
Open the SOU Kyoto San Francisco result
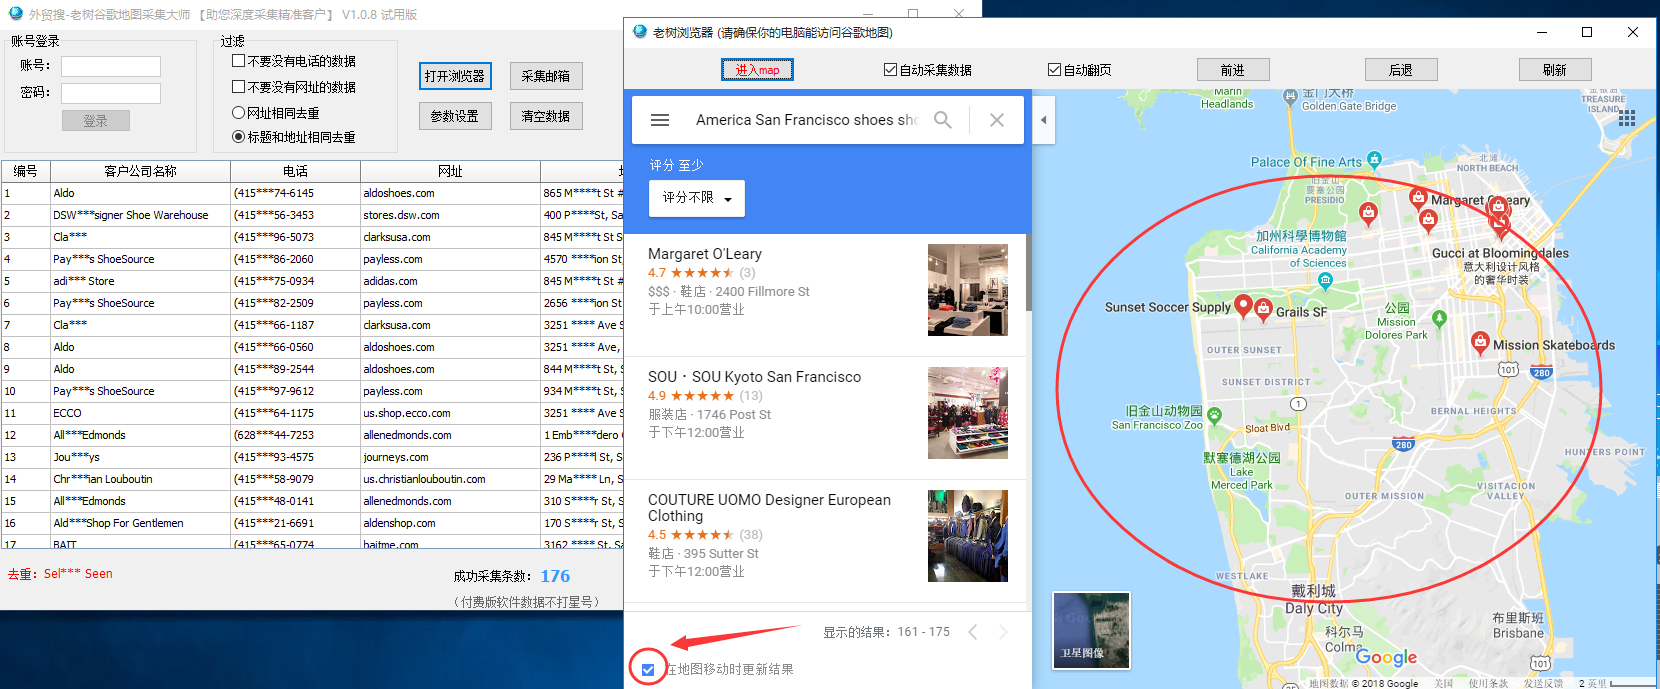point(754,377)
